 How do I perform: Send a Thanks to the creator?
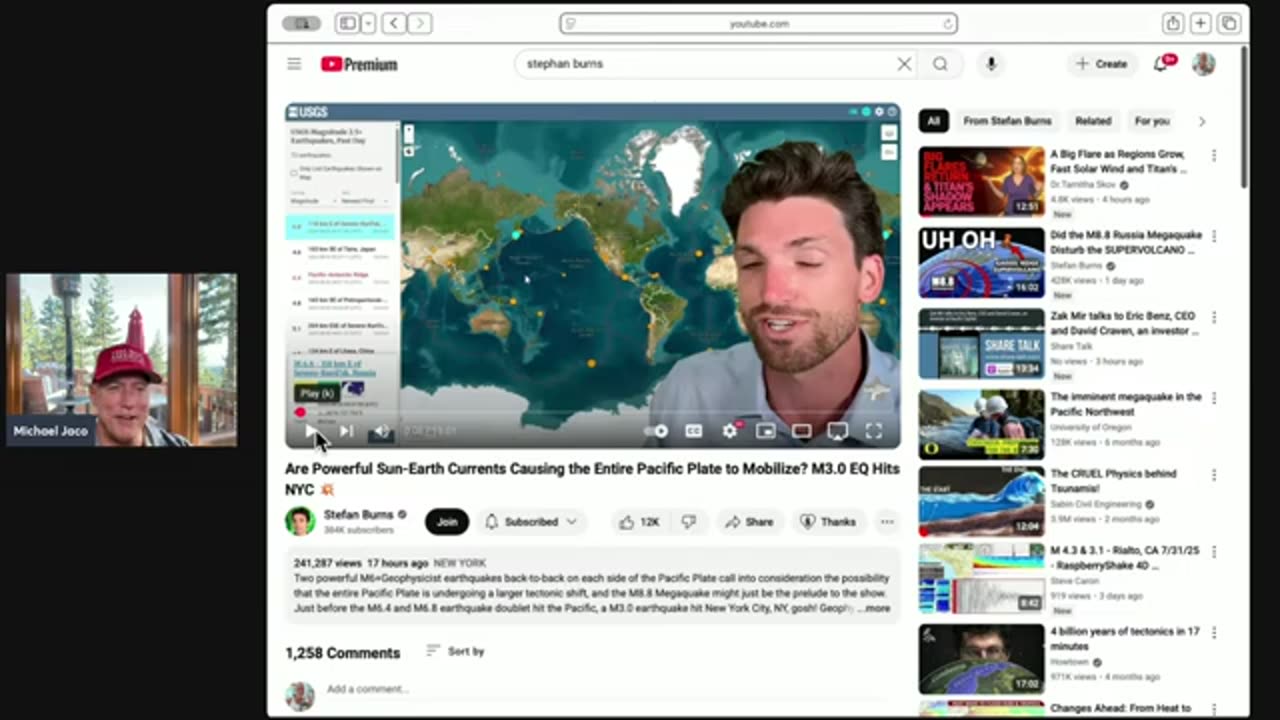click(x=828, y=522)
